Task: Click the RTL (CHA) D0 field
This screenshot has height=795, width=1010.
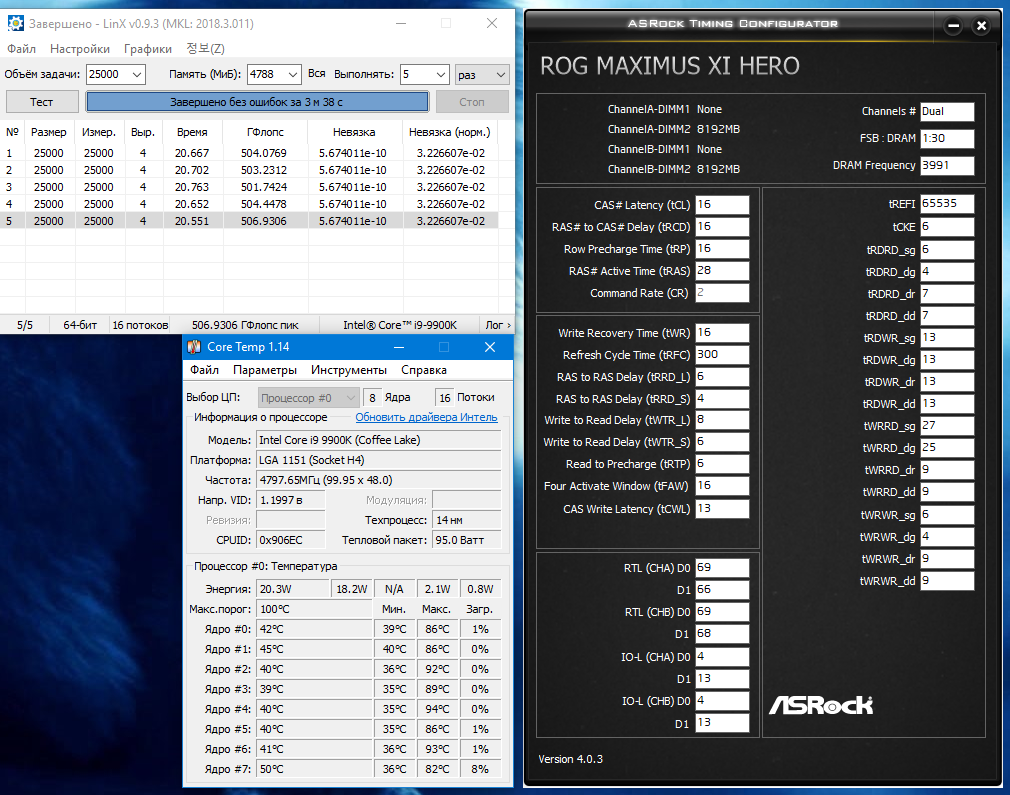Action: click(722, 568)
